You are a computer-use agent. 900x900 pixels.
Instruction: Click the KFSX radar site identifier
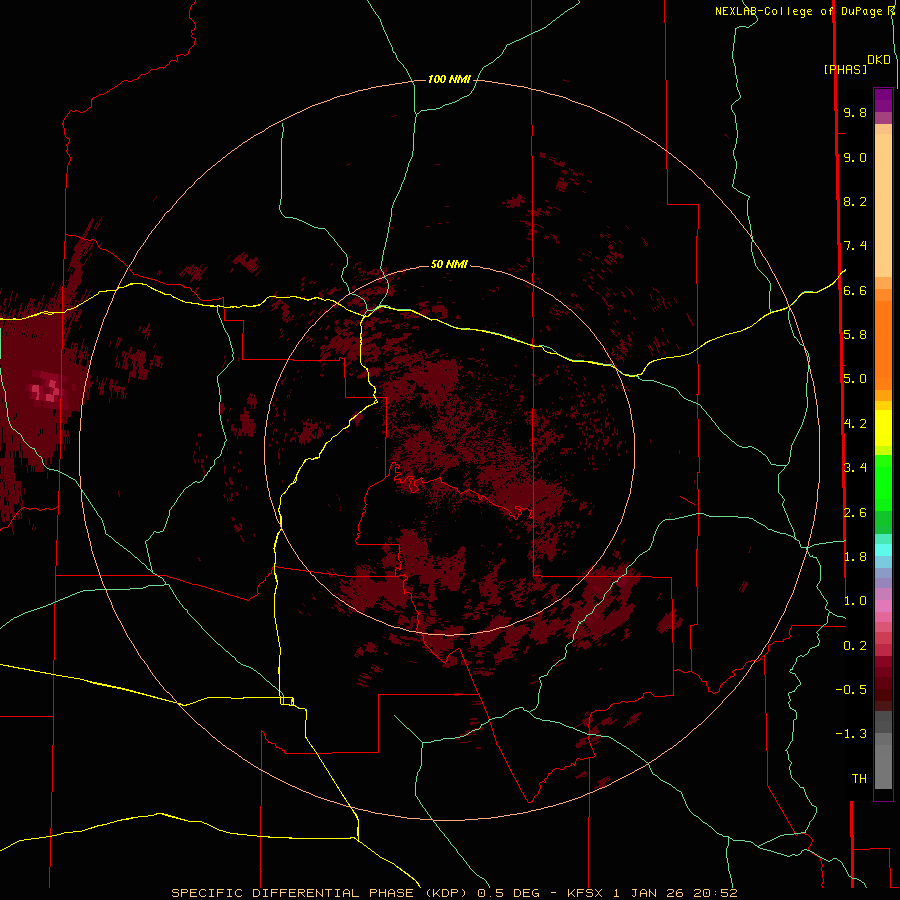(x=585, y=893)
